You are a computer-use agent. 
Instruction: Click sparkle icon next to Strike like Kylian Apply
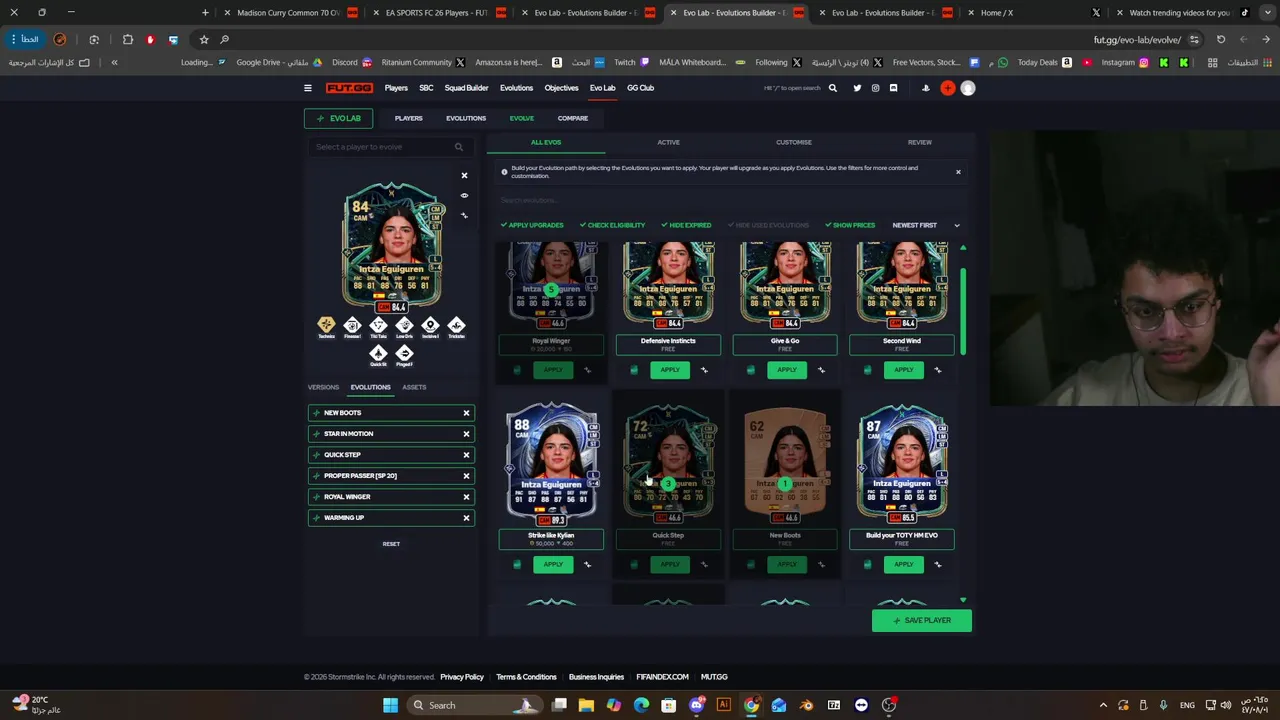point(587,565)
